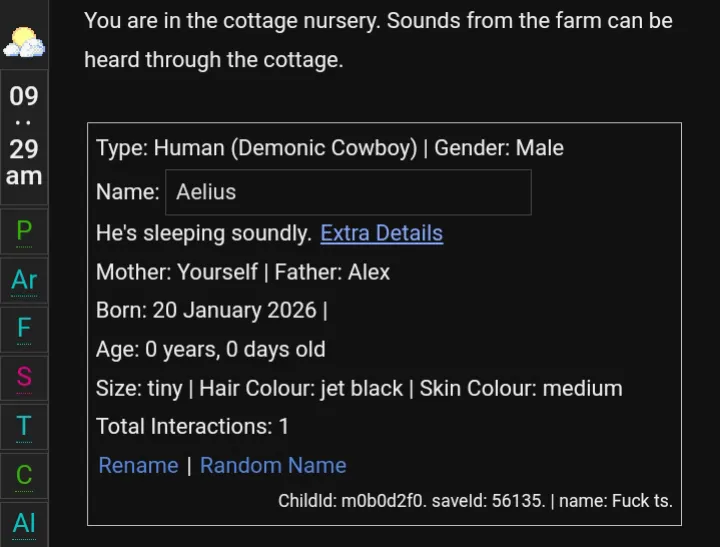Click the Mother and Father info line

point(243,272)
